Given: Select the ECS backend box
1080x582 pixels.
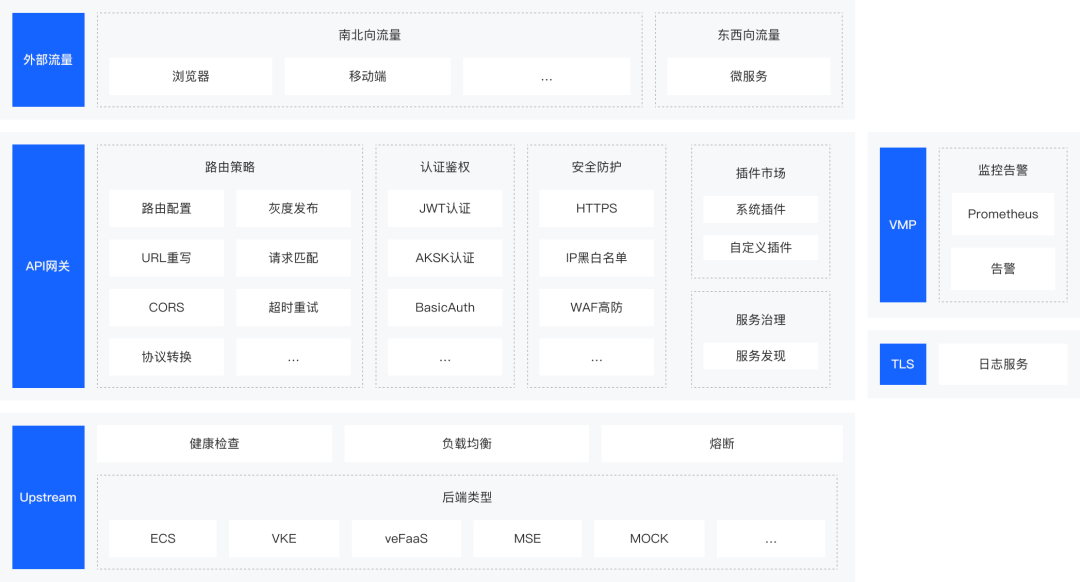Looking at the screenshot, I should [x=163, y=539].
